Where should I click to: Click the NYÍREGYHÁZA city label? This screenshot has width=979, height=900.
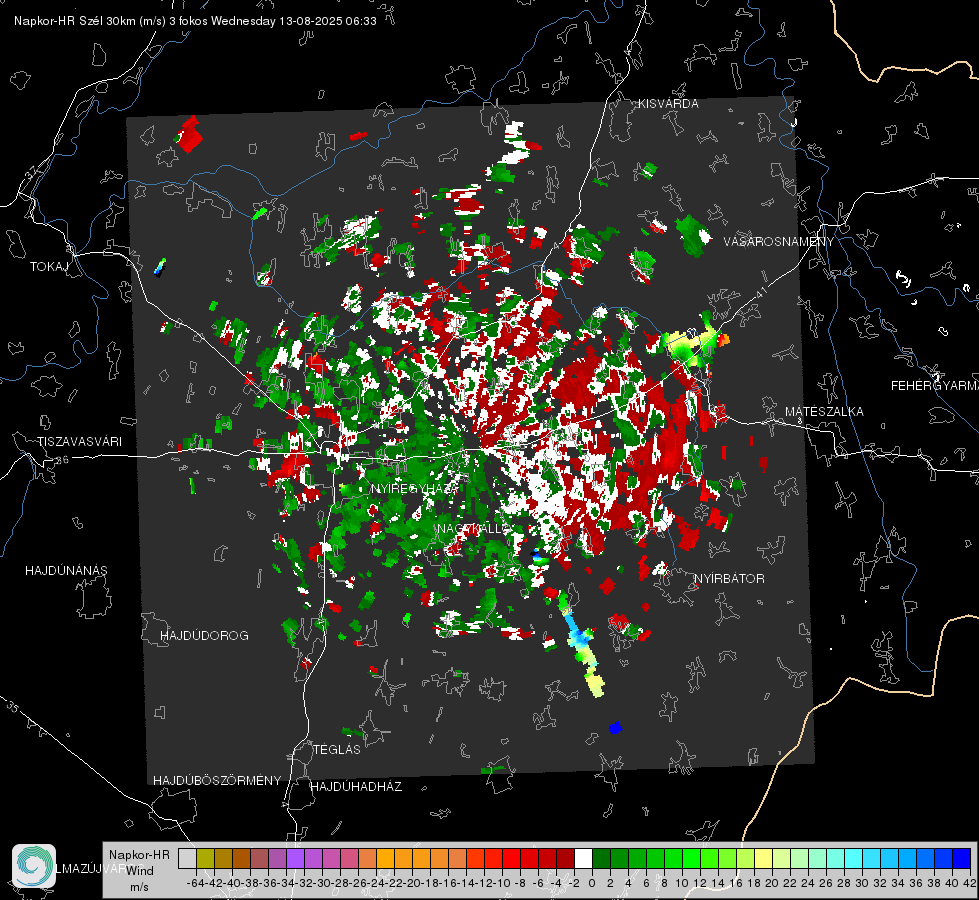click(415, 488)
